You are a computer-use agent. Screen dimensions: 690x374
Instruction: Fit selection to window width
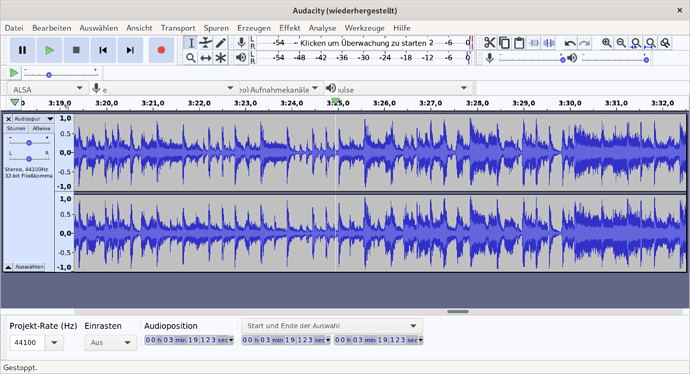coord(636,43)
